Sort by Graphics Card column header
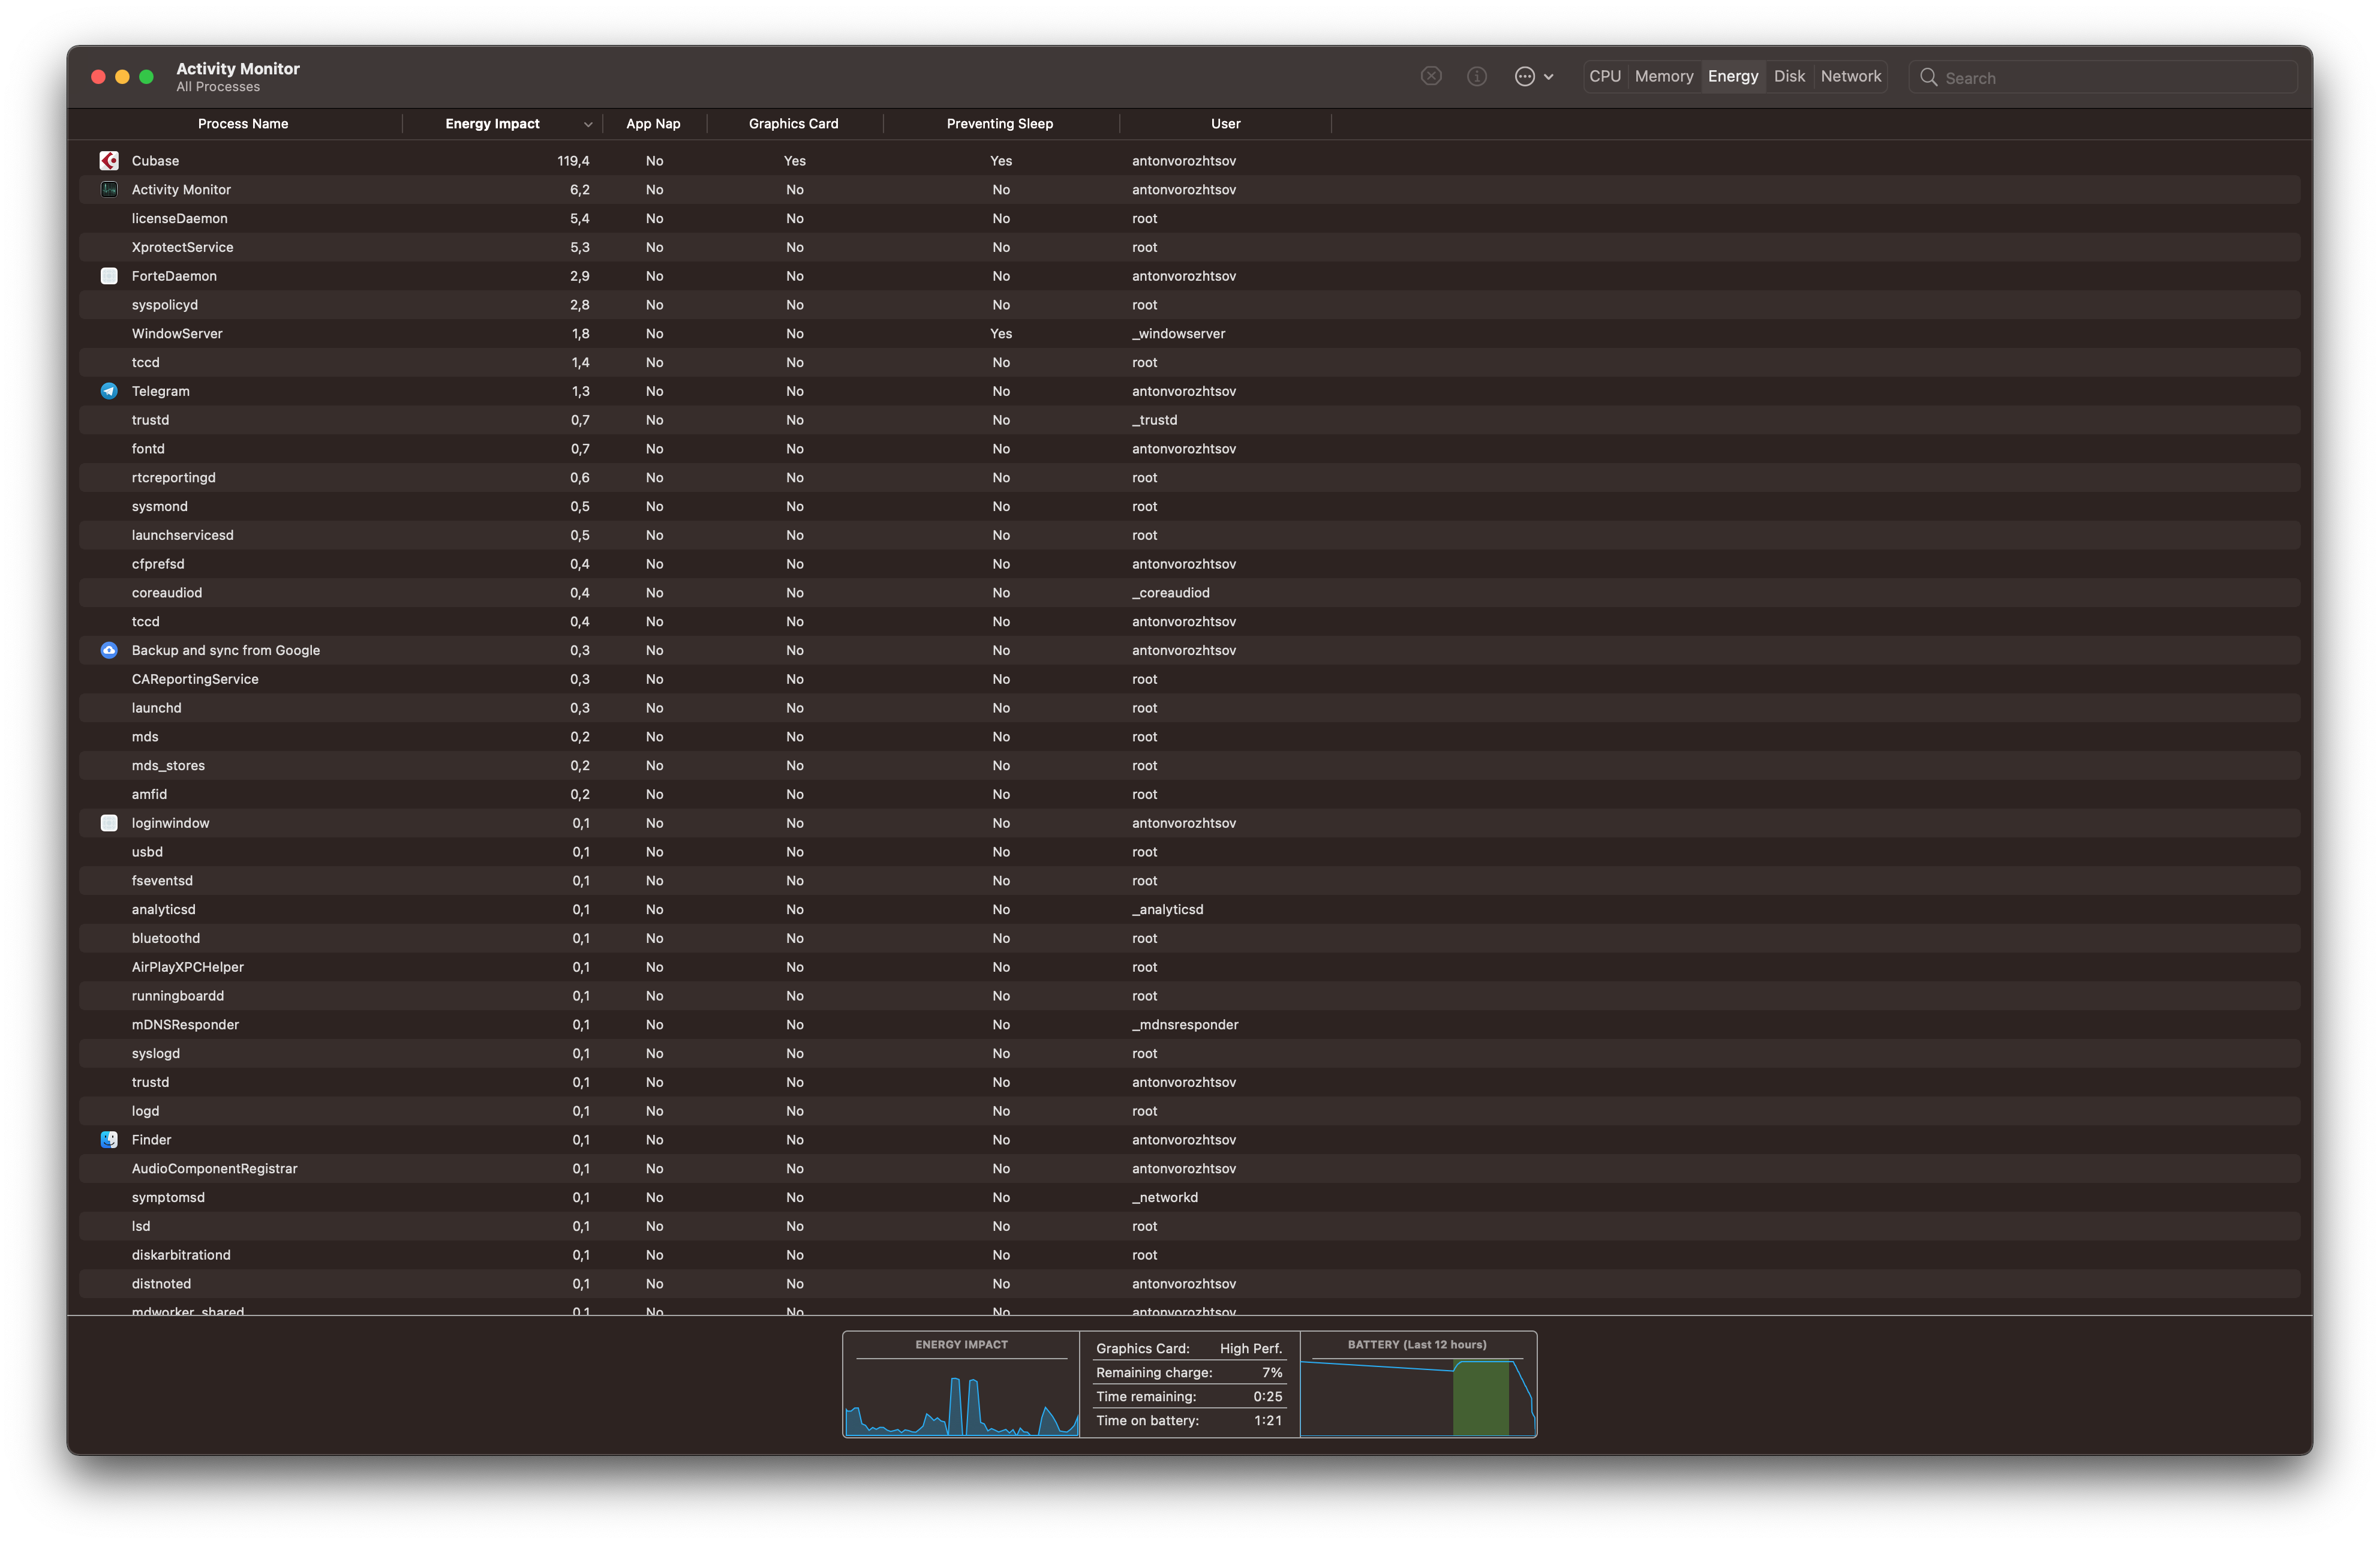 click(x=793, y=124)
